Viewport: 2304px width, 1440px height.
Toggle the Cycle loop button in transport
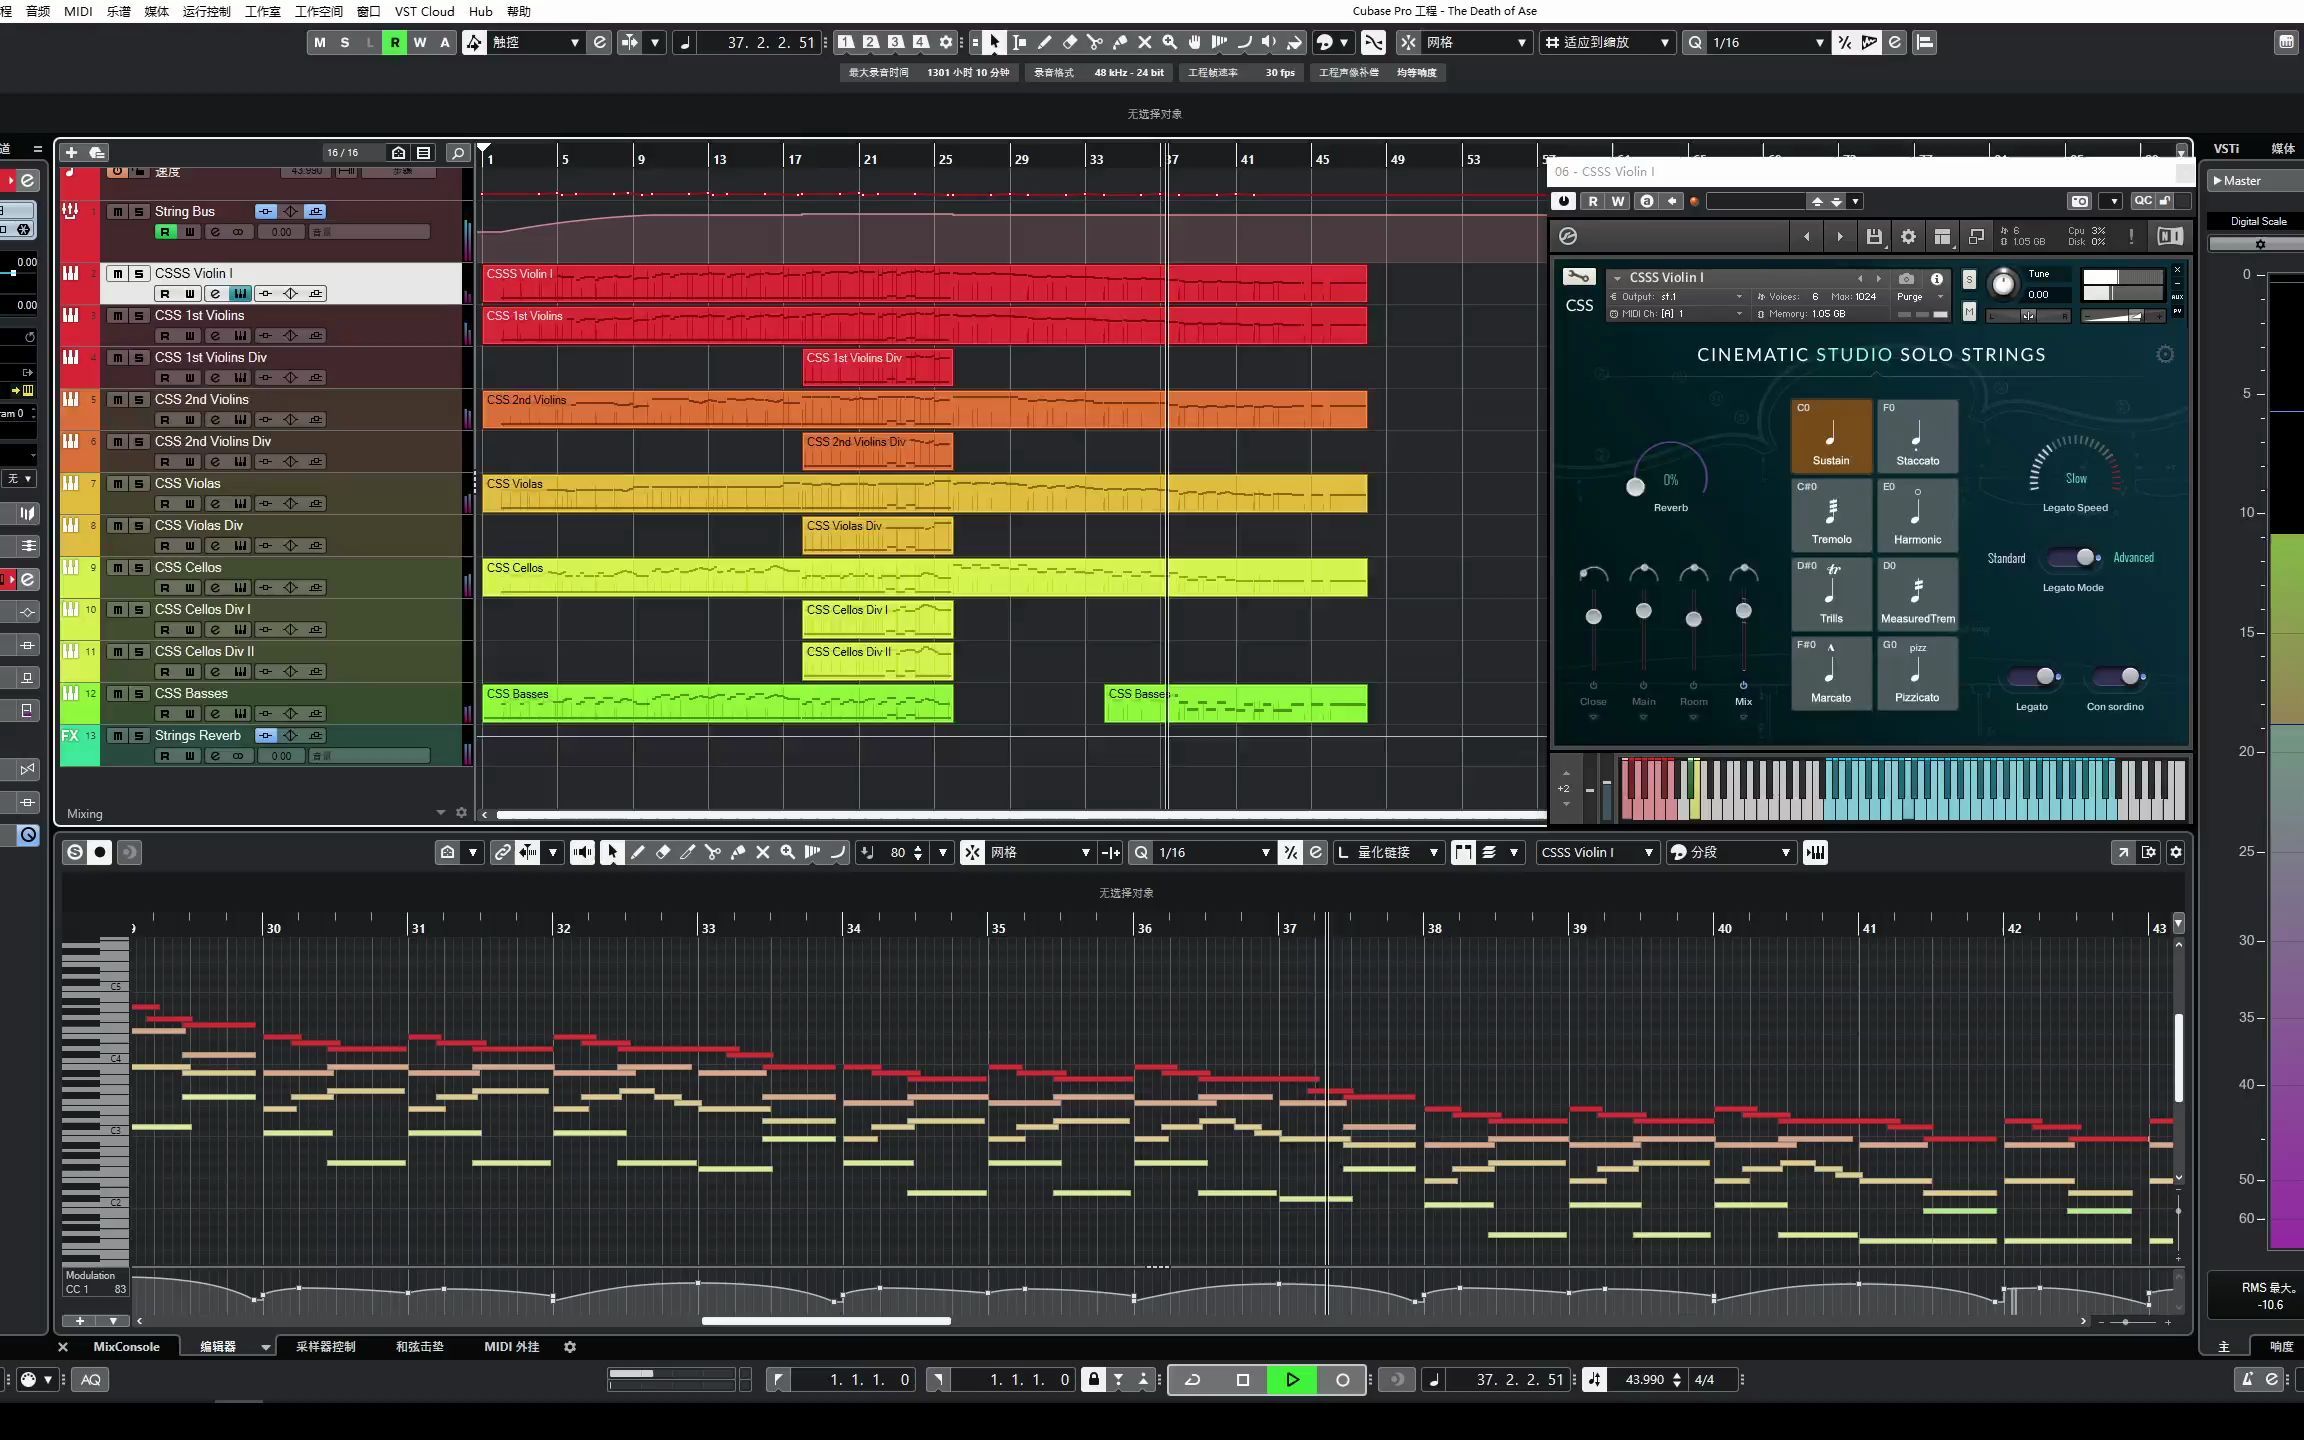[1193, 1379]
